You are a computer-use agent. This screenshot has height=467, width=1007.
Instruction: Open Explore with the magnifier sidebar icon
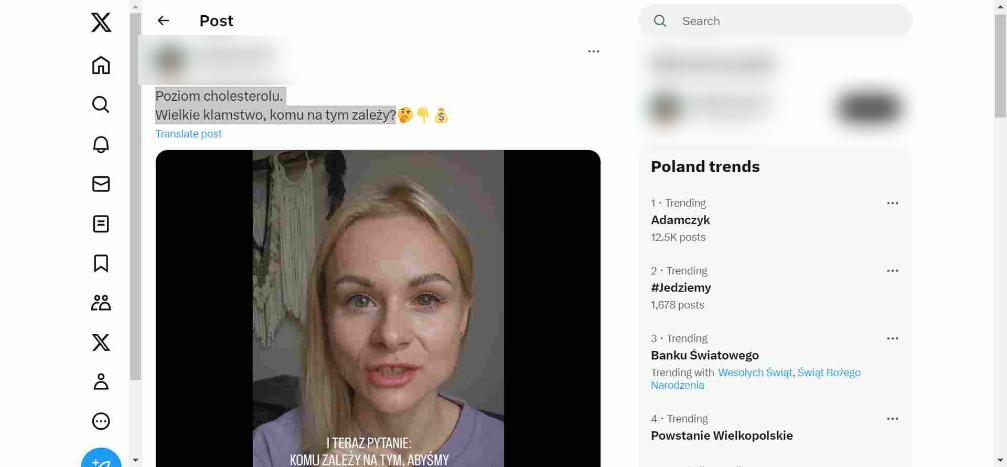click(101, 105)
